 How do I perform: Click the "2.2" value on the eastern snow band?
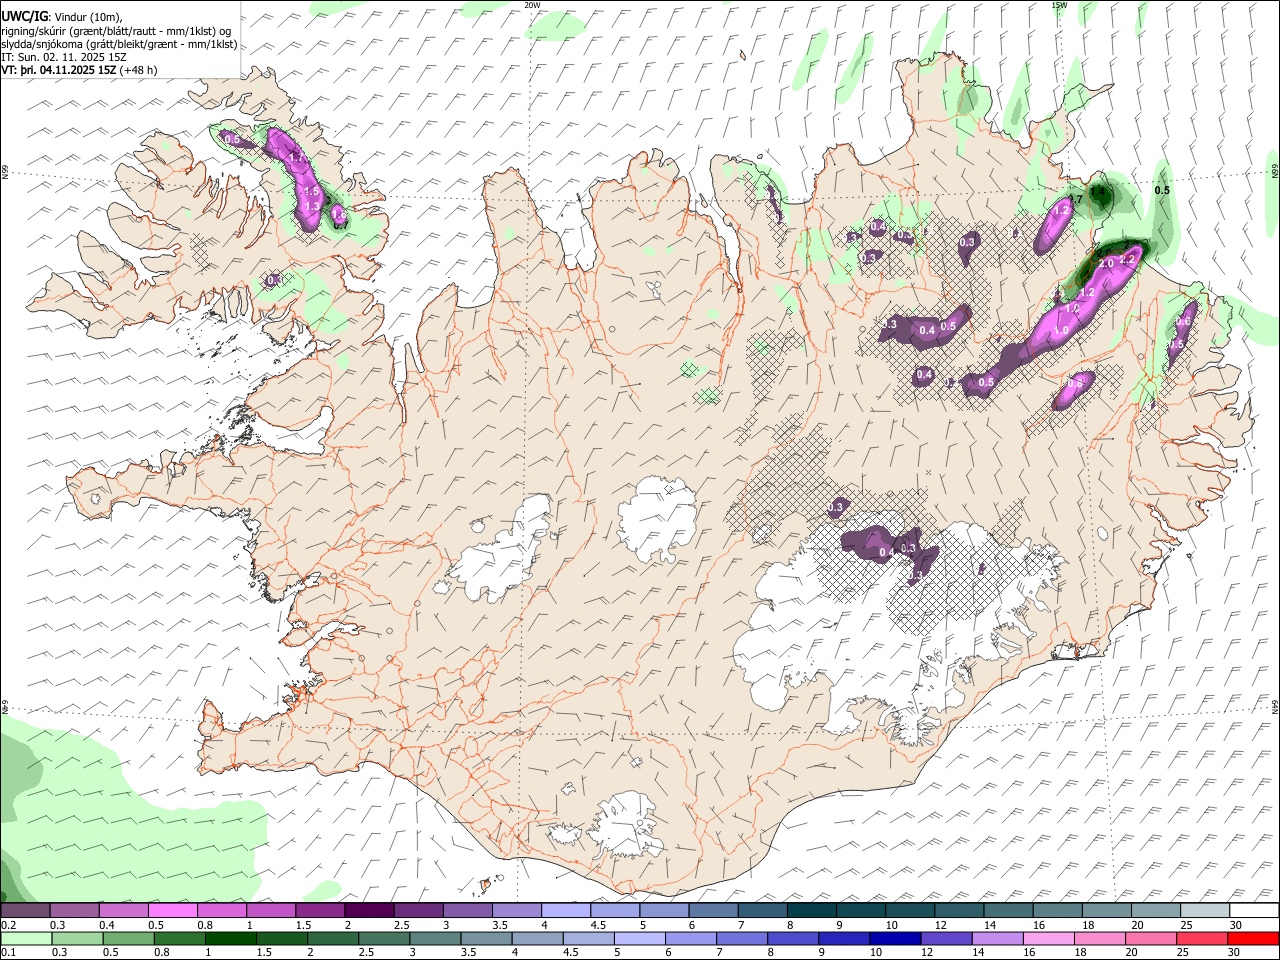point(1127,259)
